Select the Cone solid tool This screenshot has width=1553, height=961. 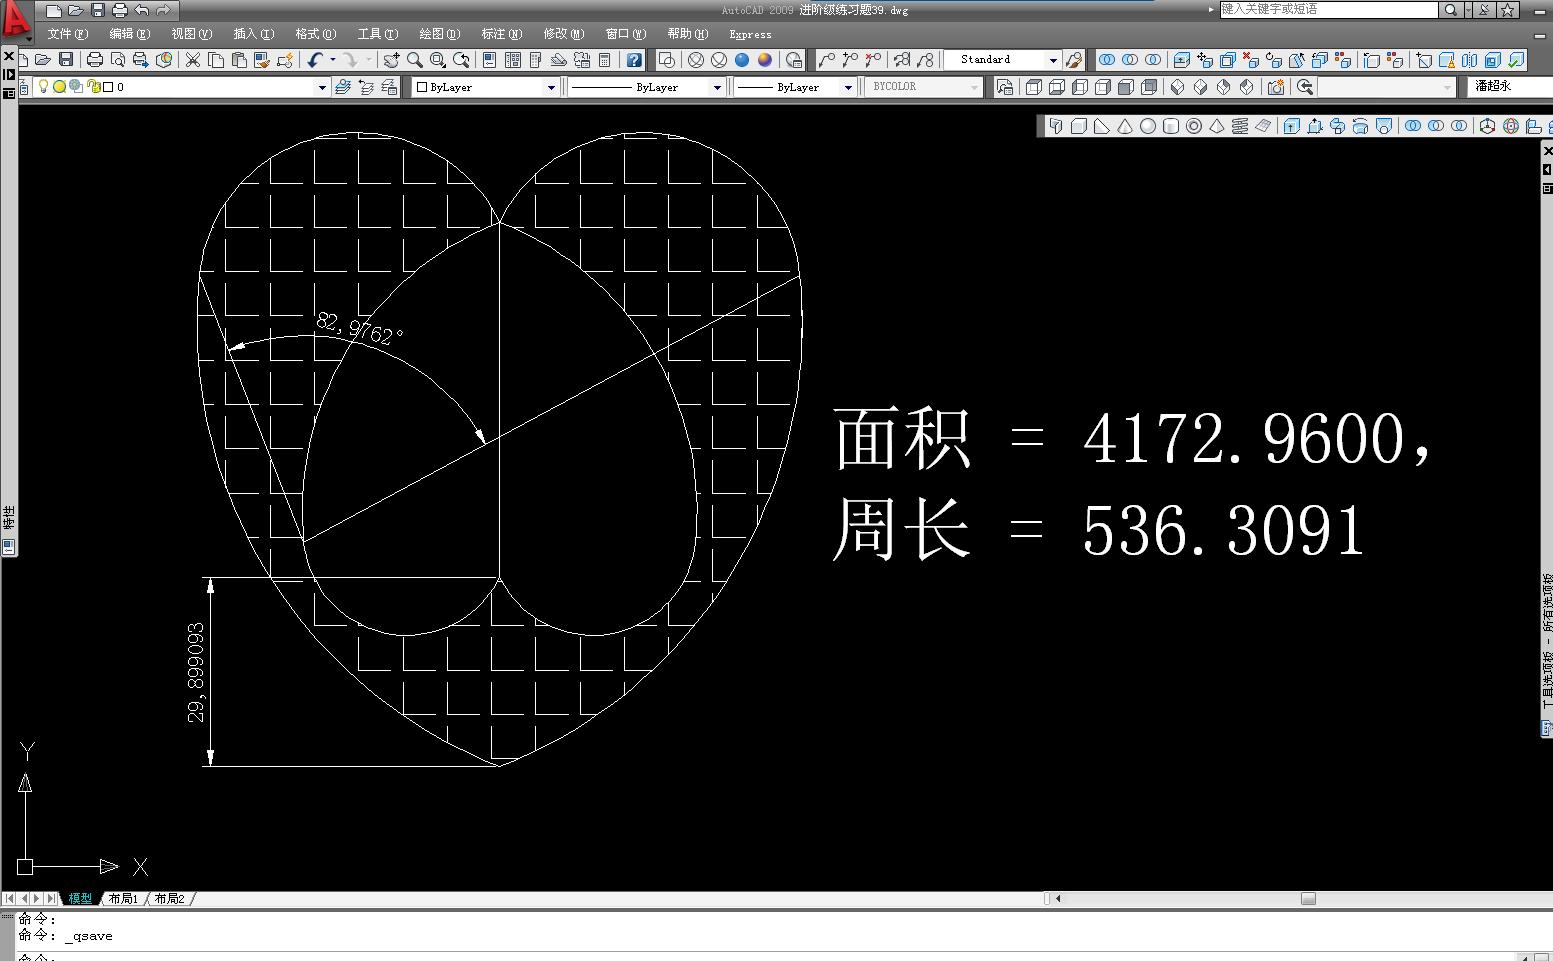[1125, 126]
